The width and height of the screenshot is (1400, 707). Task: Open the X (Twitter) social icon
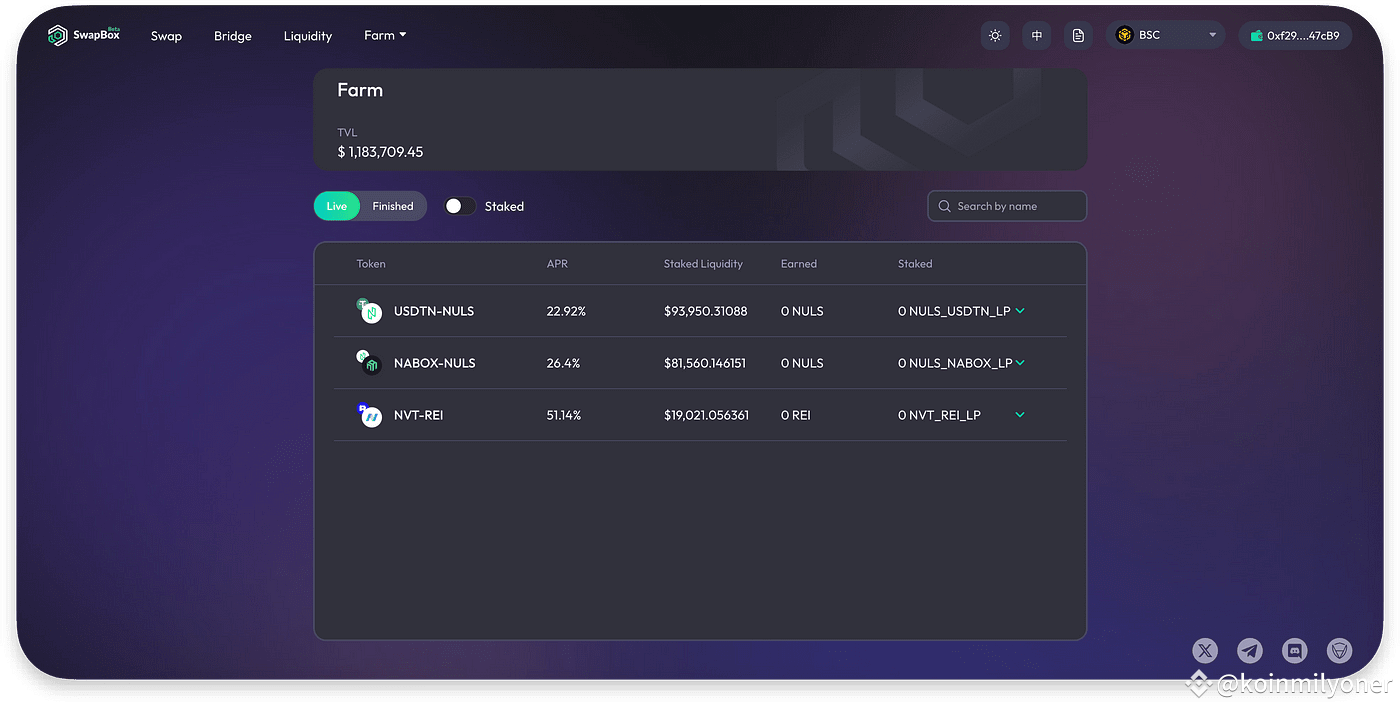pos(1205,651)
